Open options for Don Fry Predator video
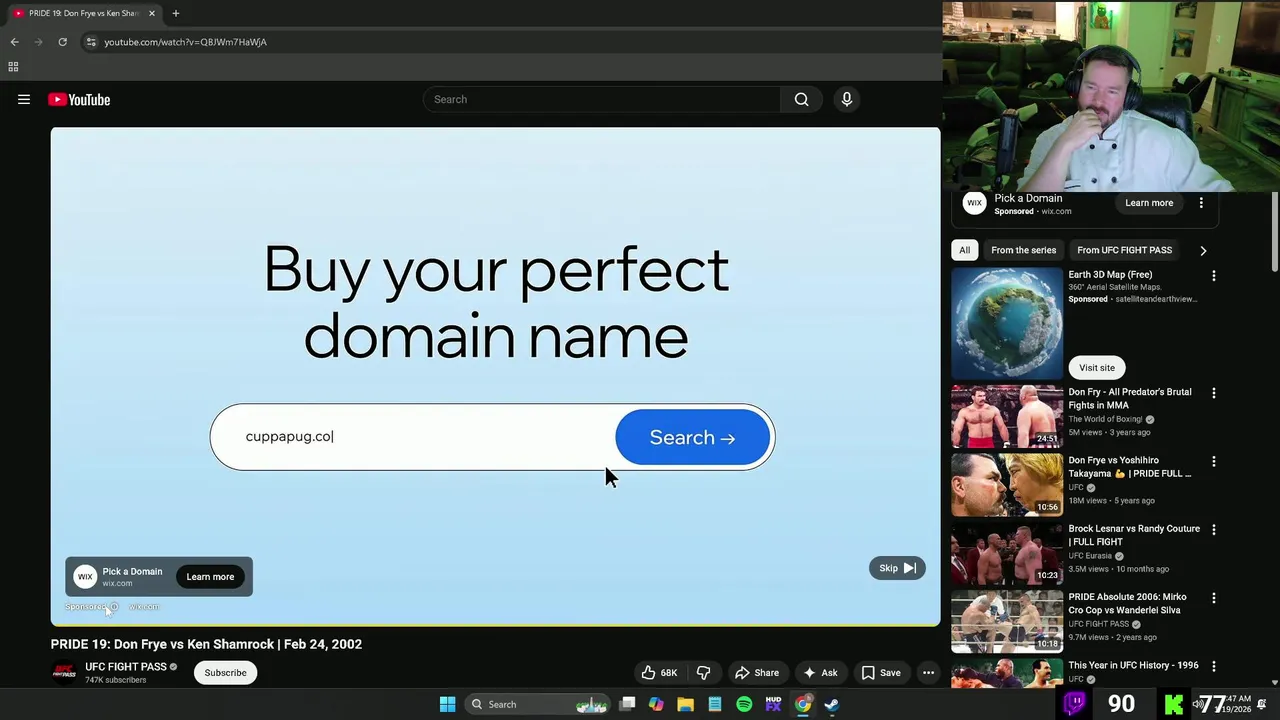 click(x=1214, y=394)
